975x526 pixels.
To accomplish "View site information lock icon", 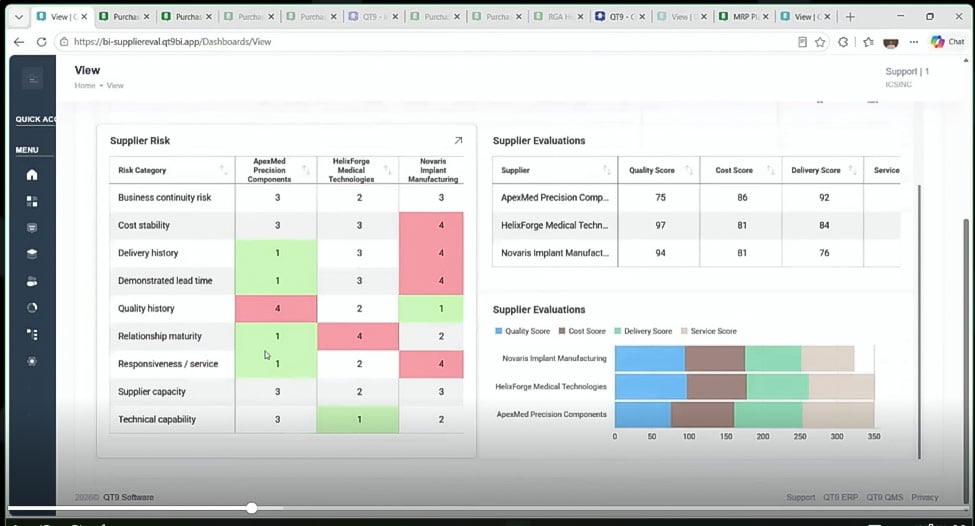I will [x=63, y=42].
